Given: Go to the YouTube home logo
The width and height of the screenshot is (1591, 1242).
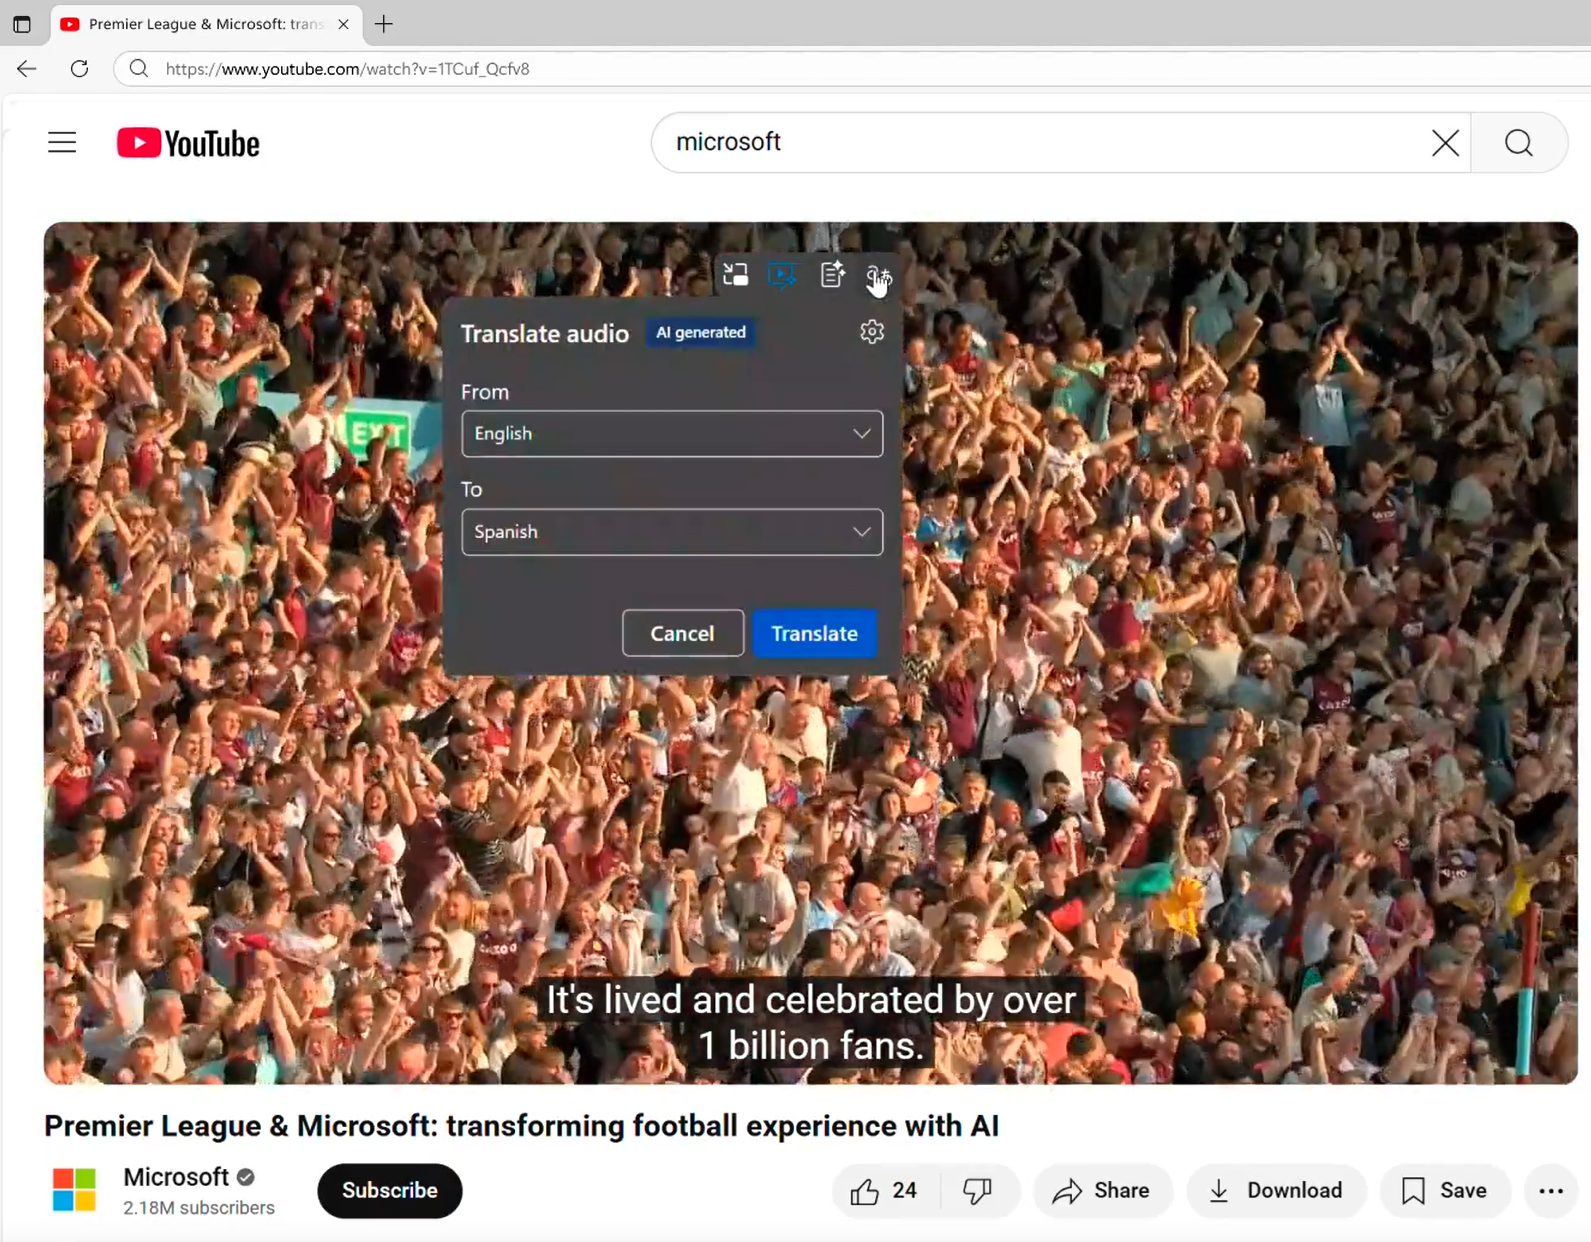Looking at the screenshot, I should (188, 143).
